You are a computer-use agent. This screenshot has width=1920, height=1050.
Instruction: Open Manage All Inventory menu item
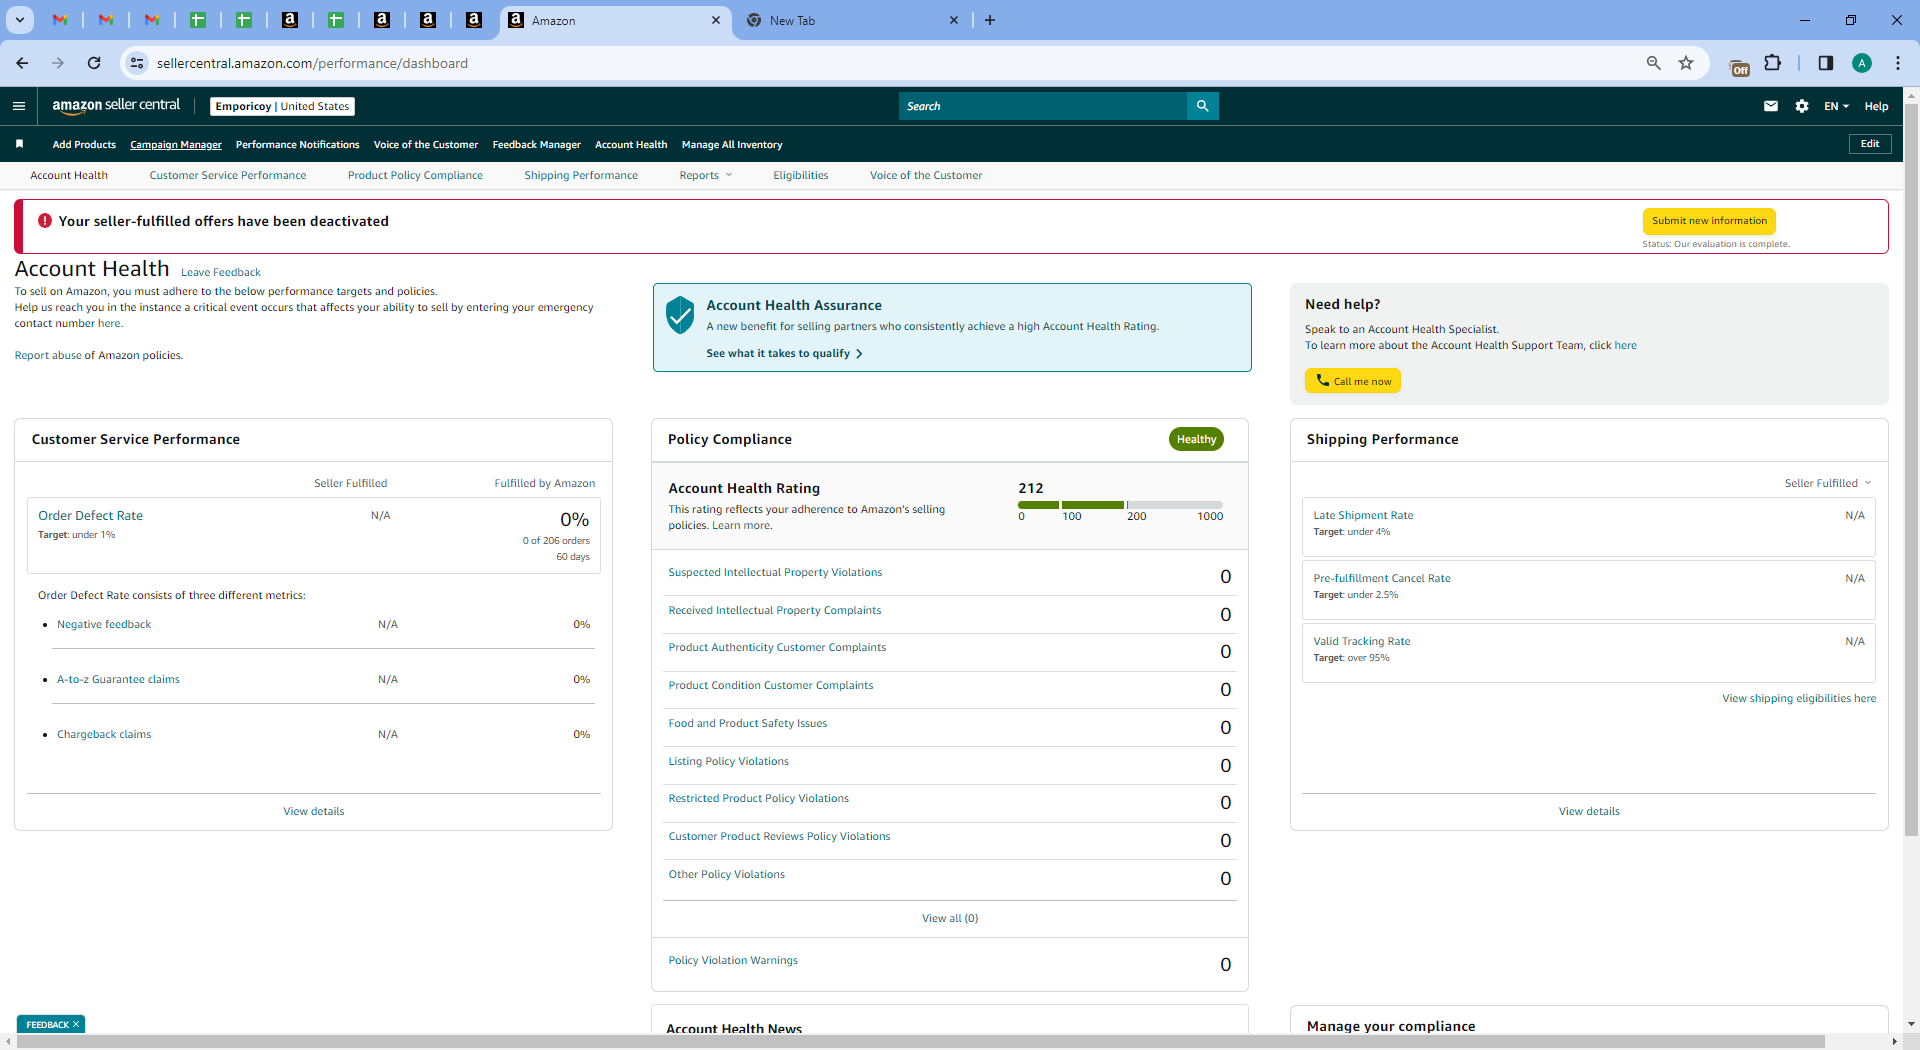click(x=732, y=145)
